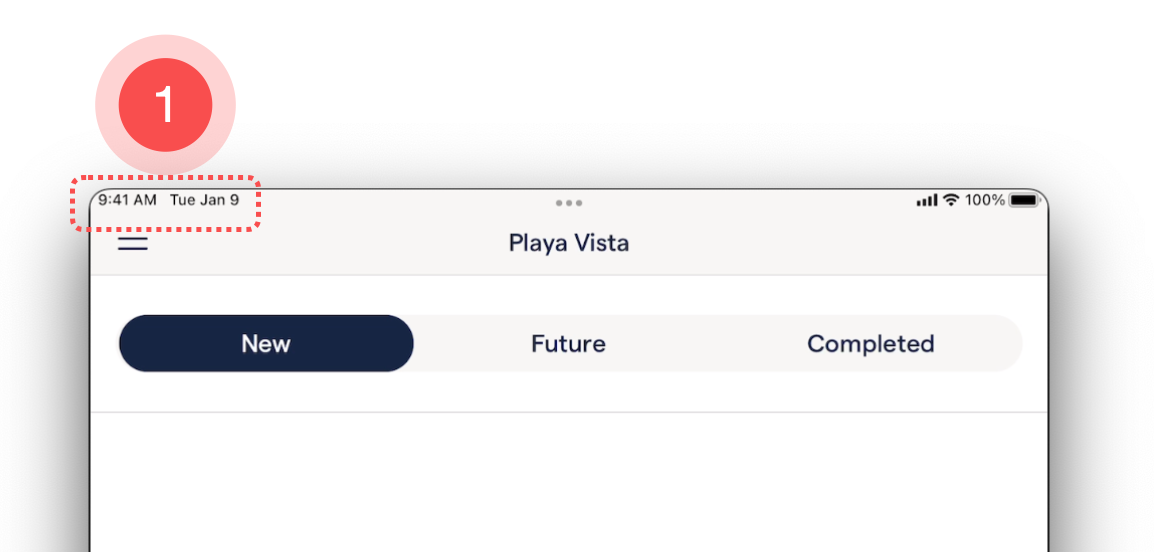Click the Tue Jan 9 date
The height and width of the screenshot is (552, 1168).
(204, 200)
